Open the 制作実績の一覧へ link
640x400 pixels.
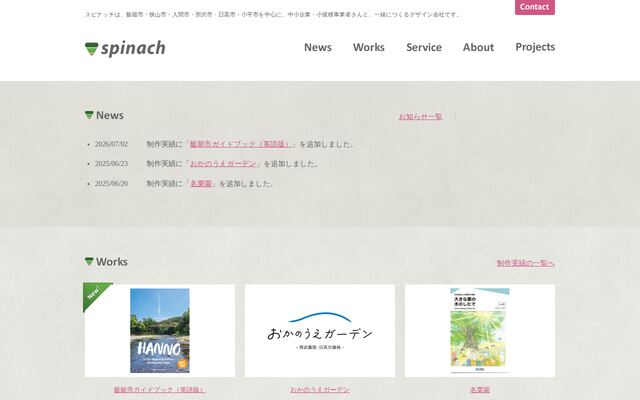[526, 263]
